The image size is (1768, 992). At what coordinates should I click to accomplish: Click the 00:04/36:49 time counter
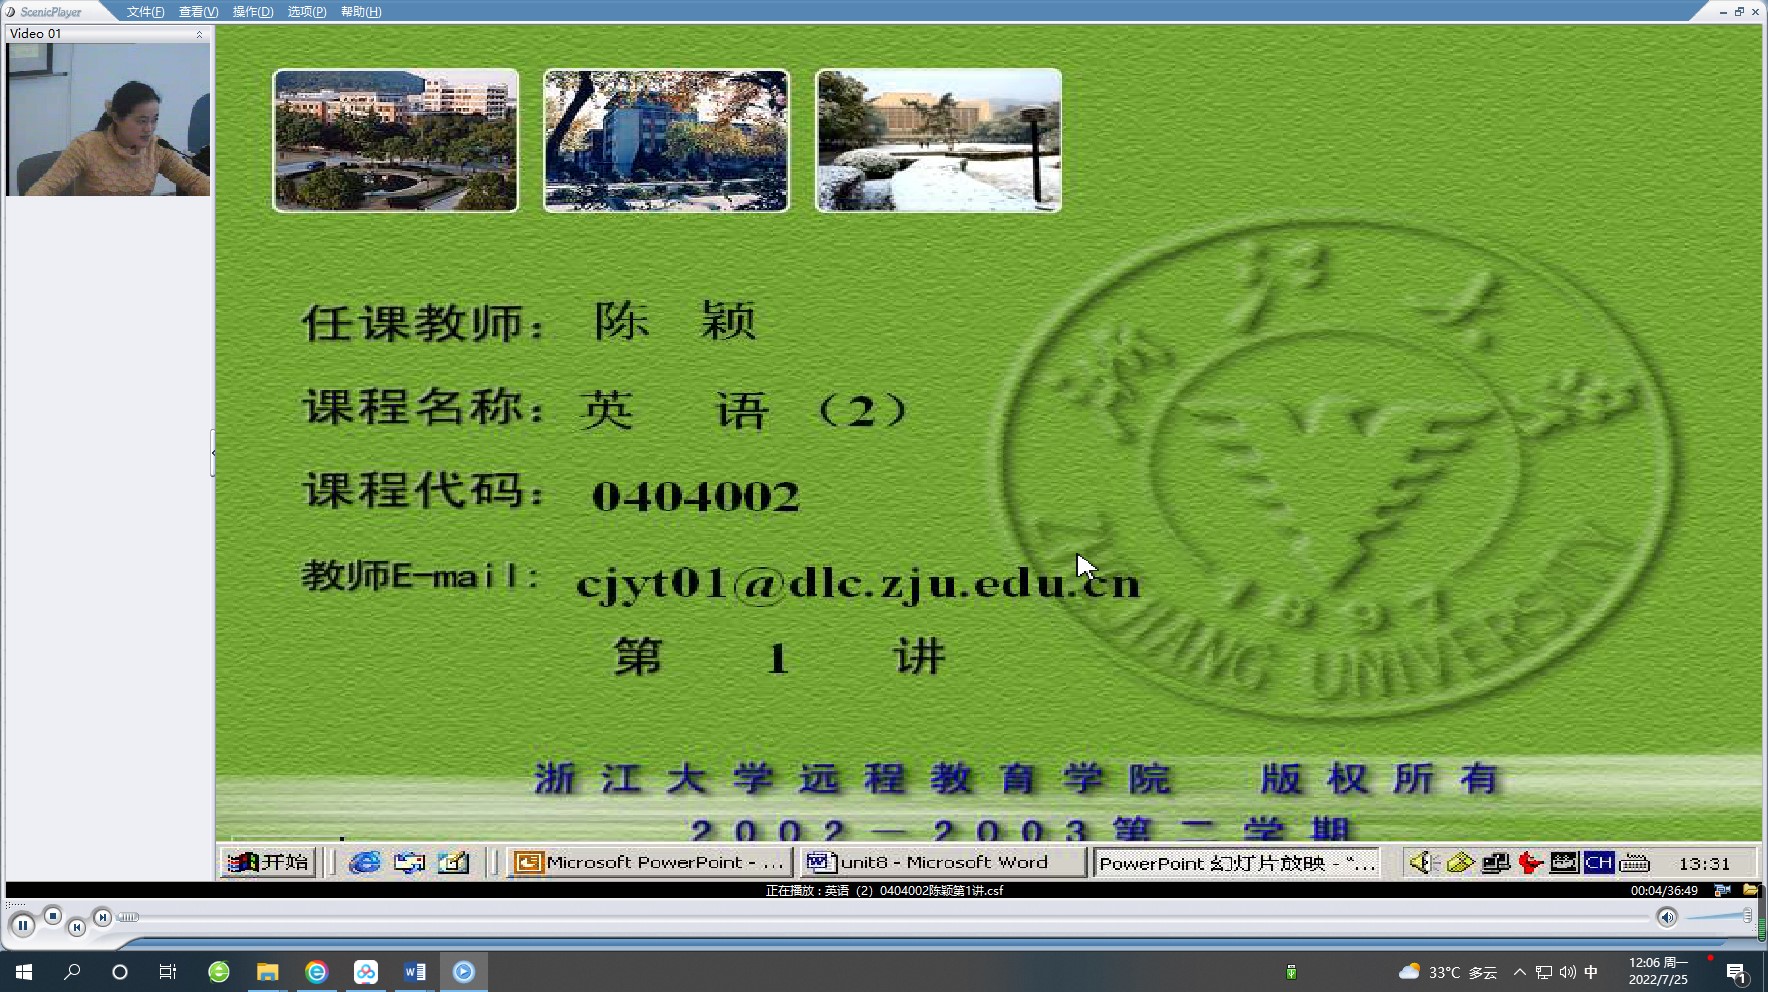coord(1664,890)
